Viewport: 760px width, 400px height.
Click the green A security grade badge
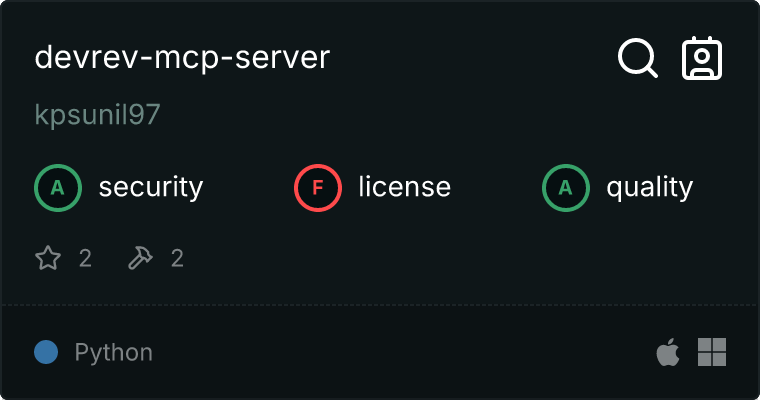(57, 187)
